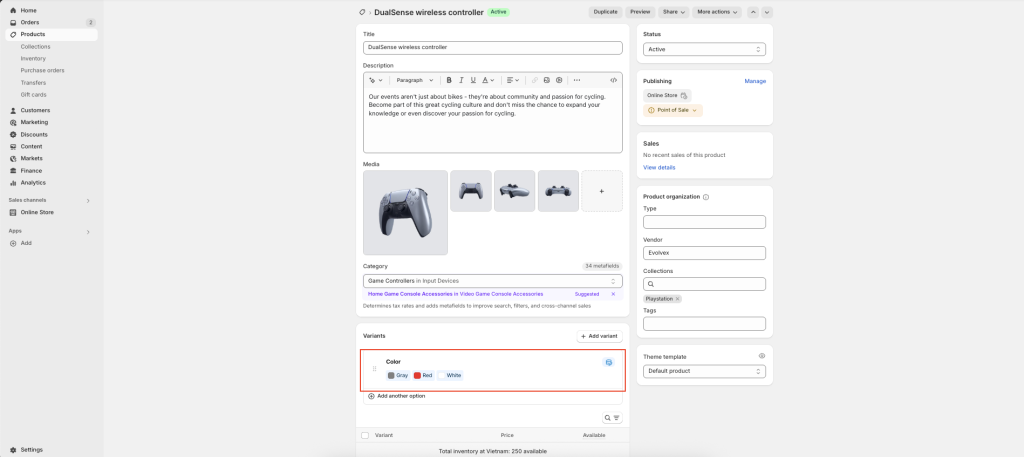Open View details sales link
Viewport: 1024px width, 457px height.
click(659, 168)
